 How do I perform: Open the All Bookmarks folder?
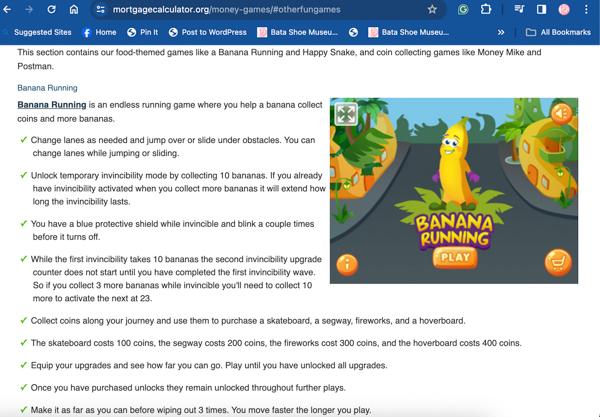pos(558,33)
